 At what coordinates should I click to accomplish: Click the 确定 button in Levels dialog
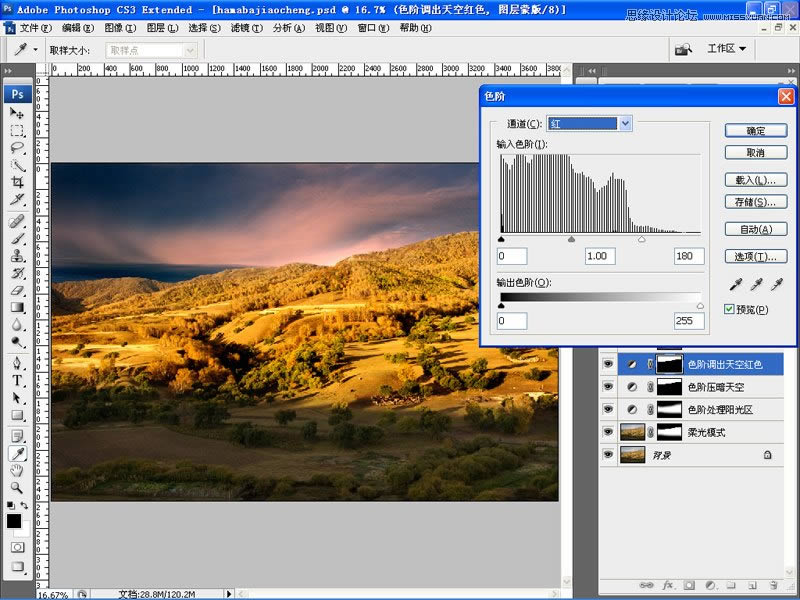click(x=755, y=131)
